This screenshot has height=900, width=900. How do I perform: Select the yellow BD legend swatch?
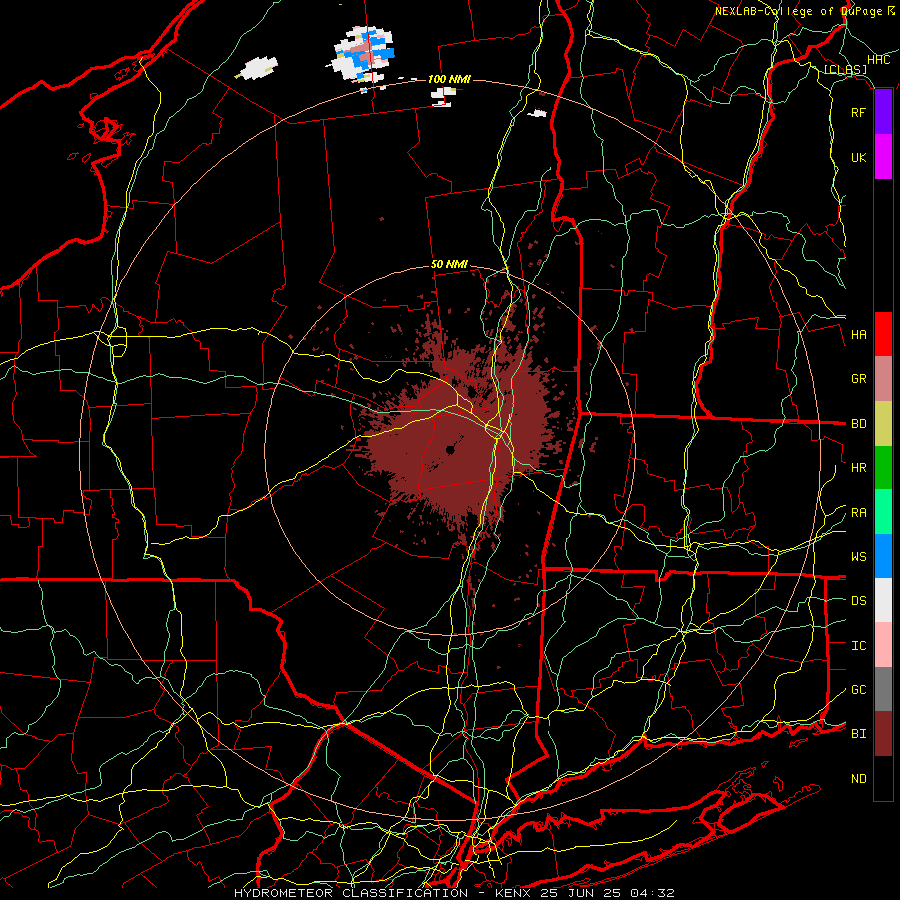pos(883,424)
